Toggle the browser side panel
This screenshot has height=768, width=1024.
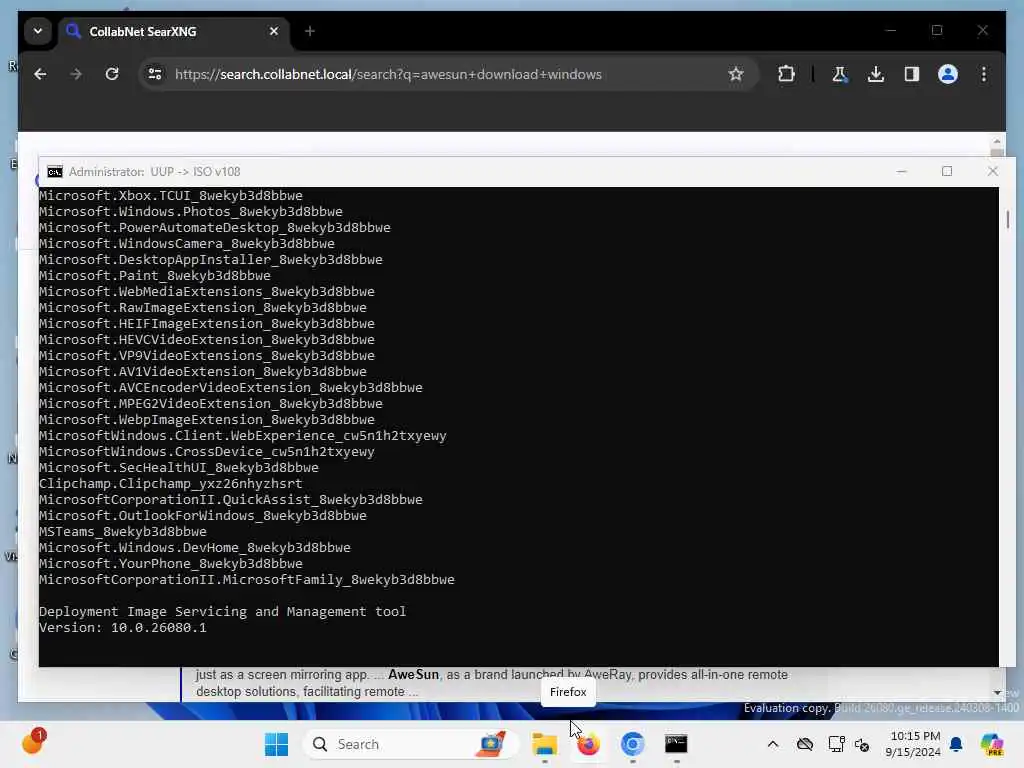point(912,74)
